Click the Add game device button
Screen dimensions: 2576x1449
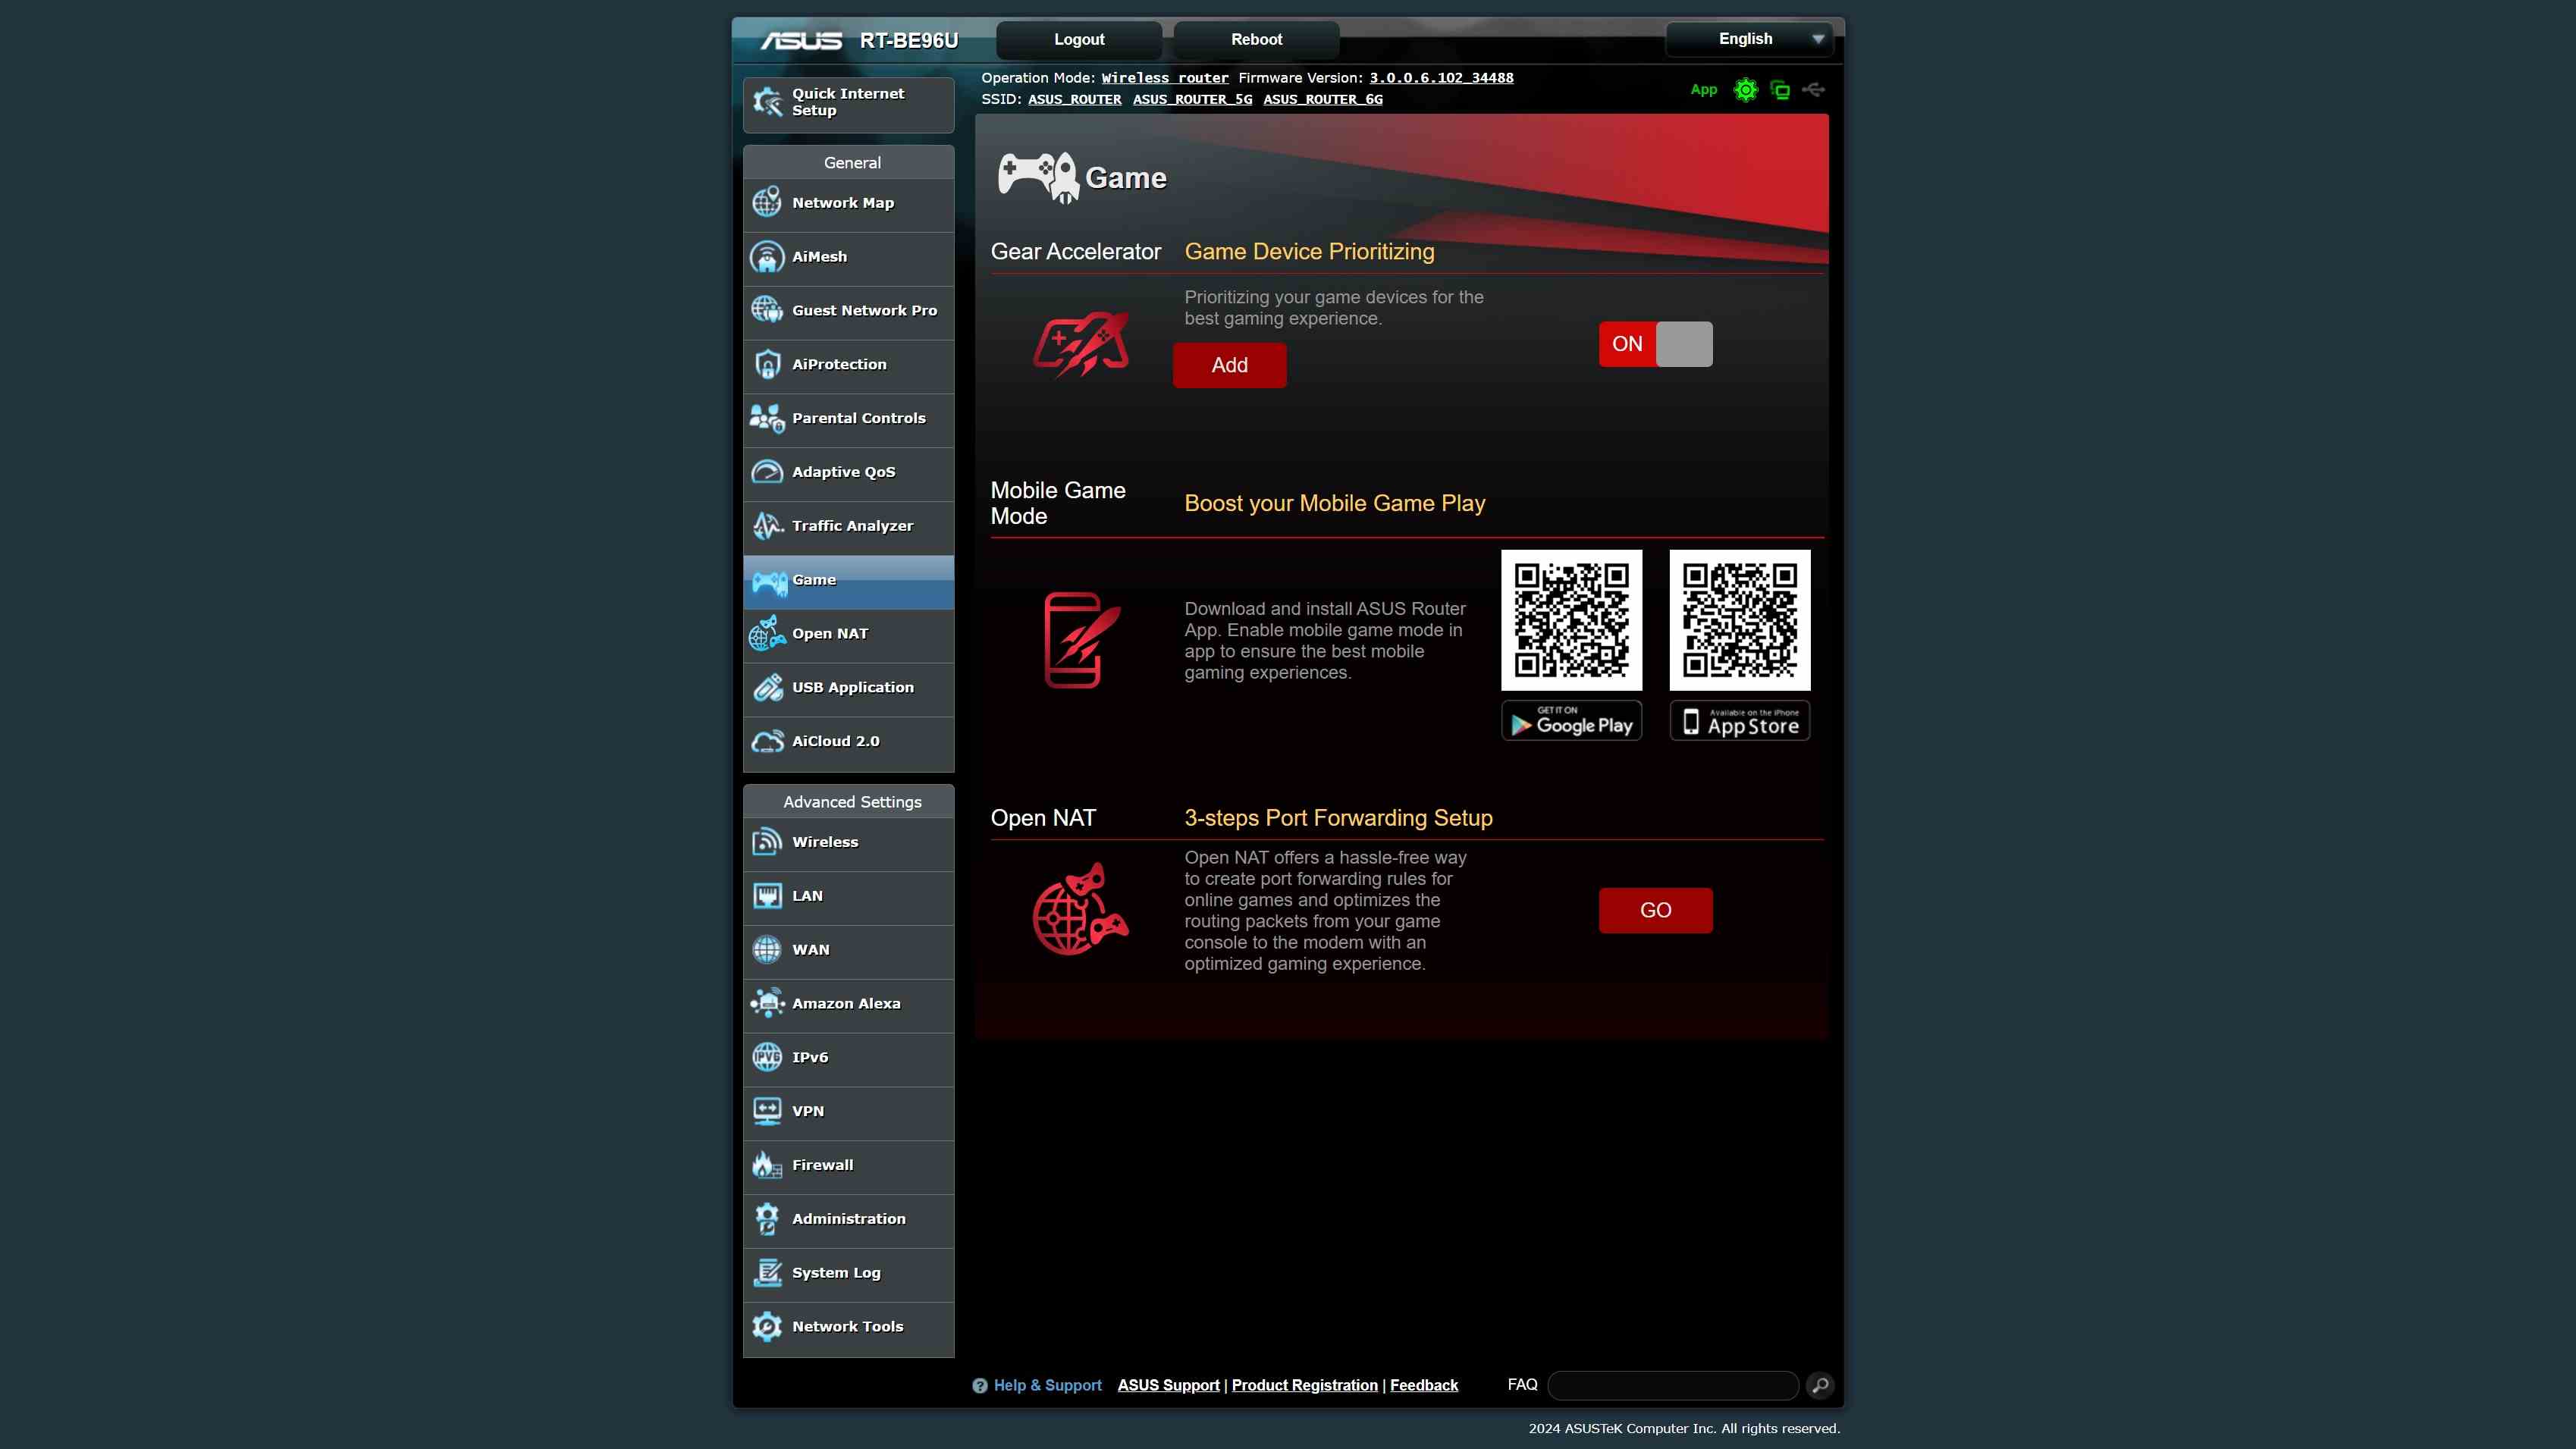point(1230,365)
